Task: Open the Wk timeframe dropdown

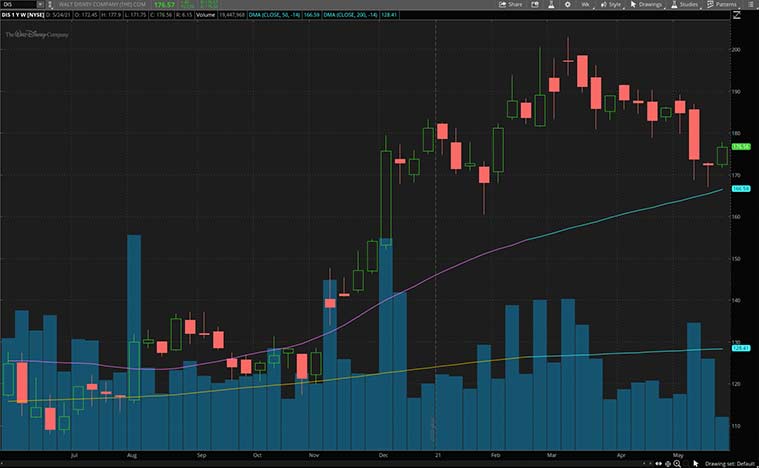Action: coord(586,4)
